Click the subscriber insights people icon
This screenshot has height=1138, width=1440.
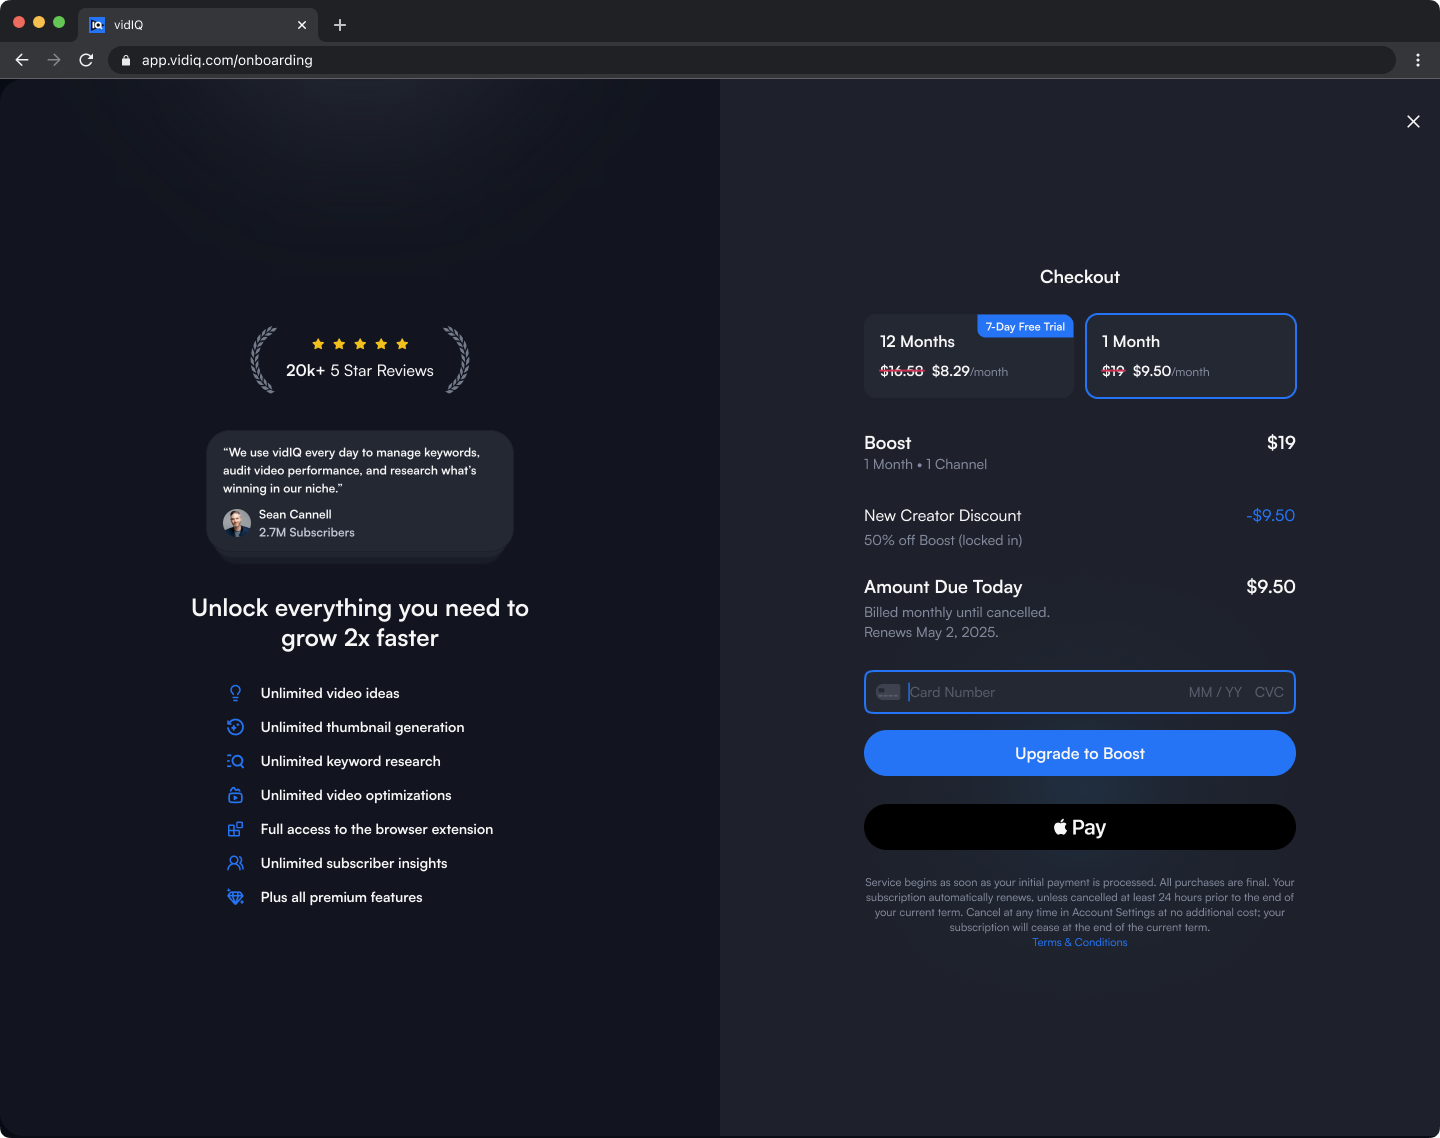point(235,863)
